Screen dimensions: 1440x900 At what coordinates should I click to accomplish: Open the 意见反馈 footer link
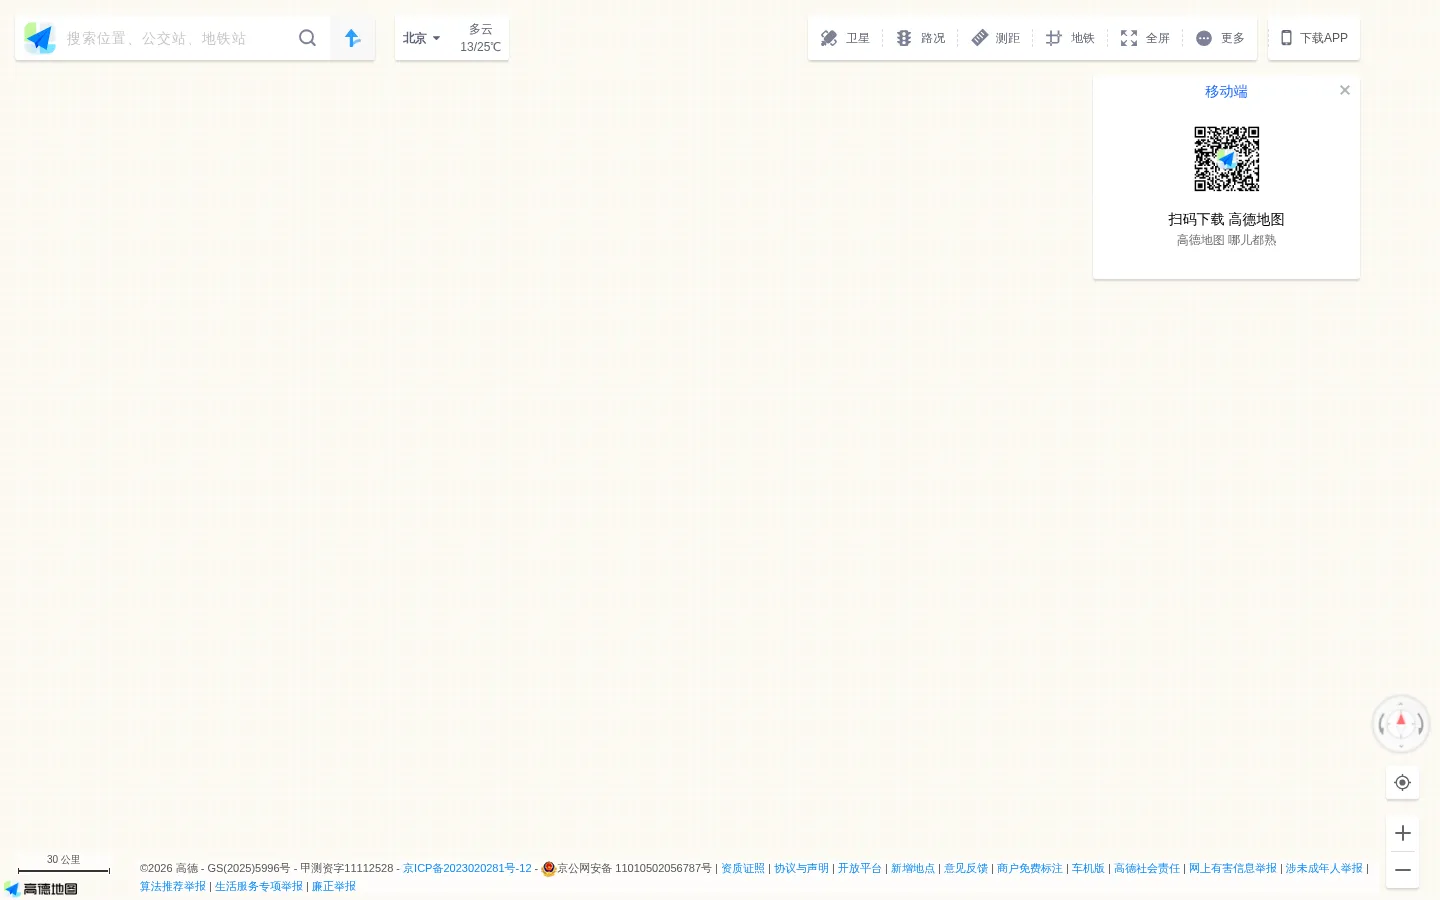click(x=966, y=868)
